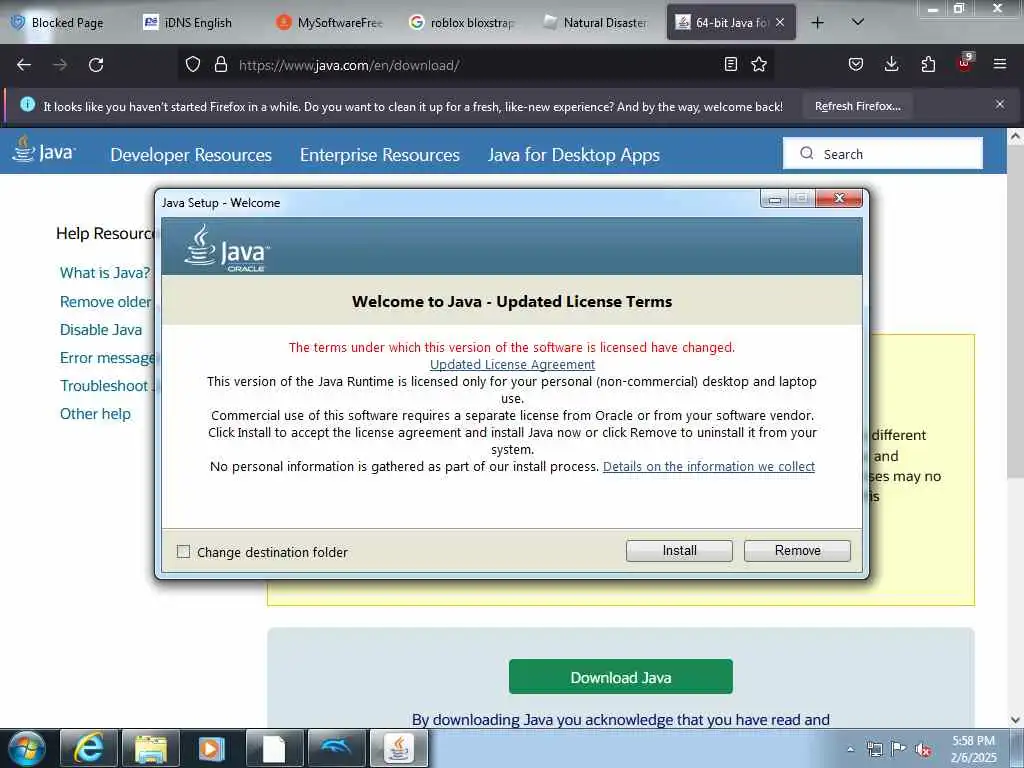
Task: Switch to the roblox bloxstrap tab
Action: coord(462,22)
